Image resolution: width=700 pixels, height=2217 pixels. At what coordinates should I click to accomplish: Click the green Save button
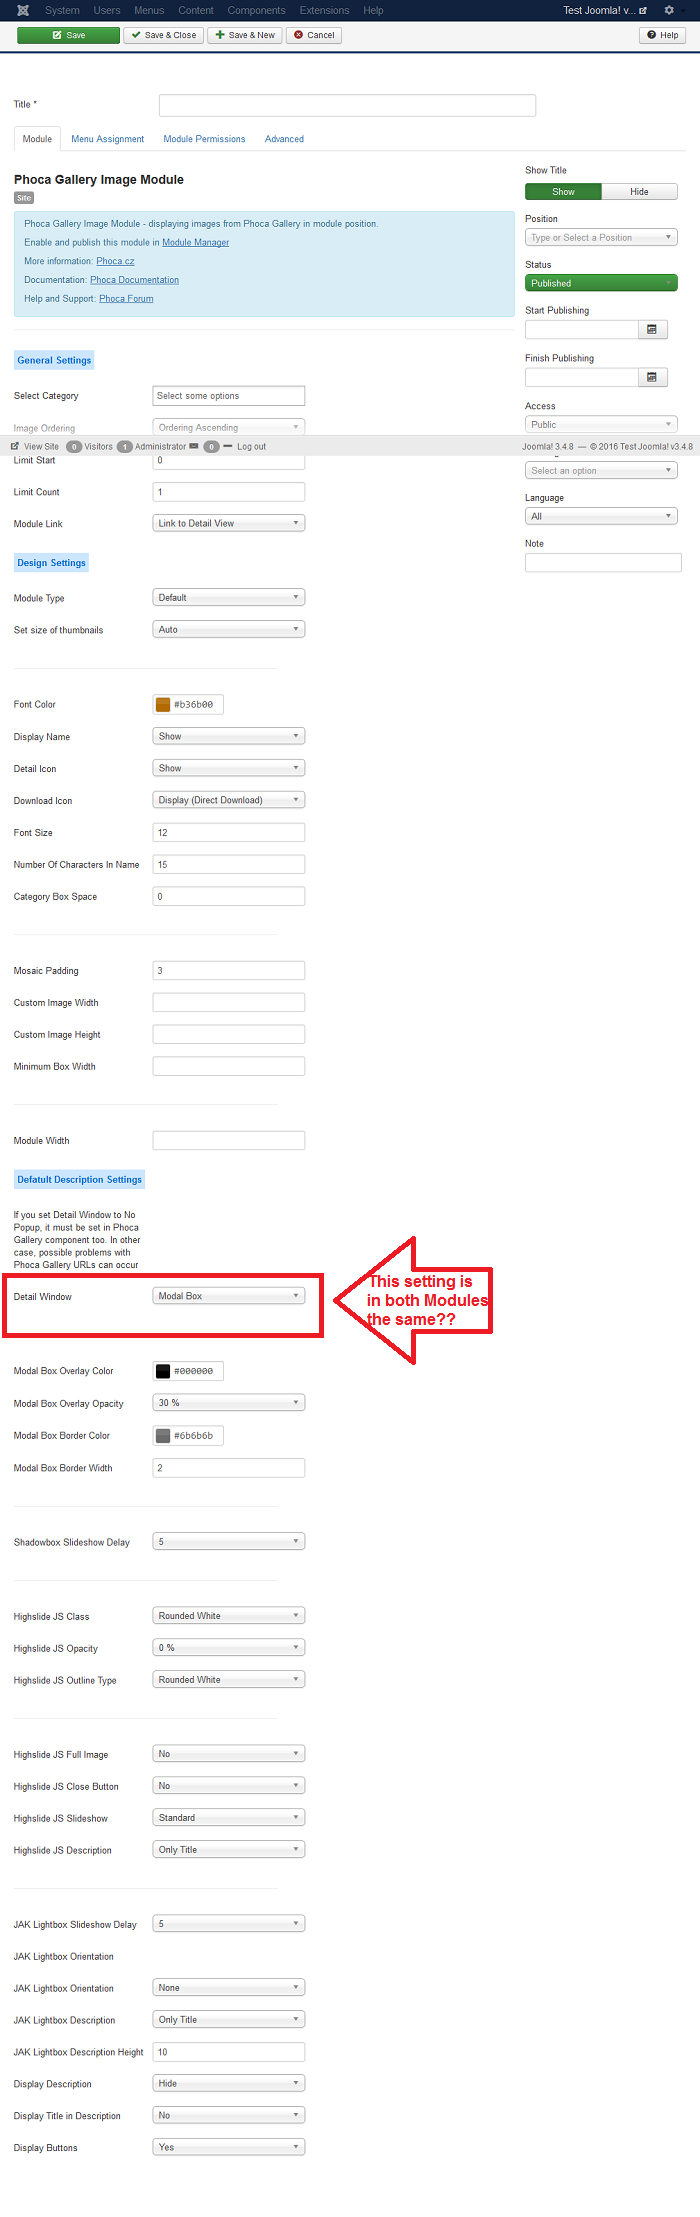pos(68,35)
